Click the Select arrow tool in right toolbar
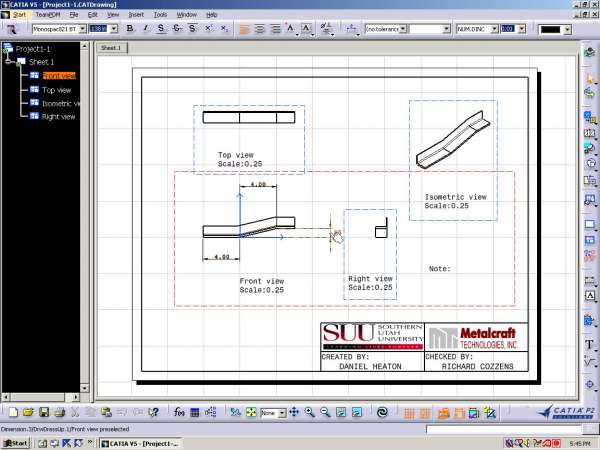 point(590,79)
